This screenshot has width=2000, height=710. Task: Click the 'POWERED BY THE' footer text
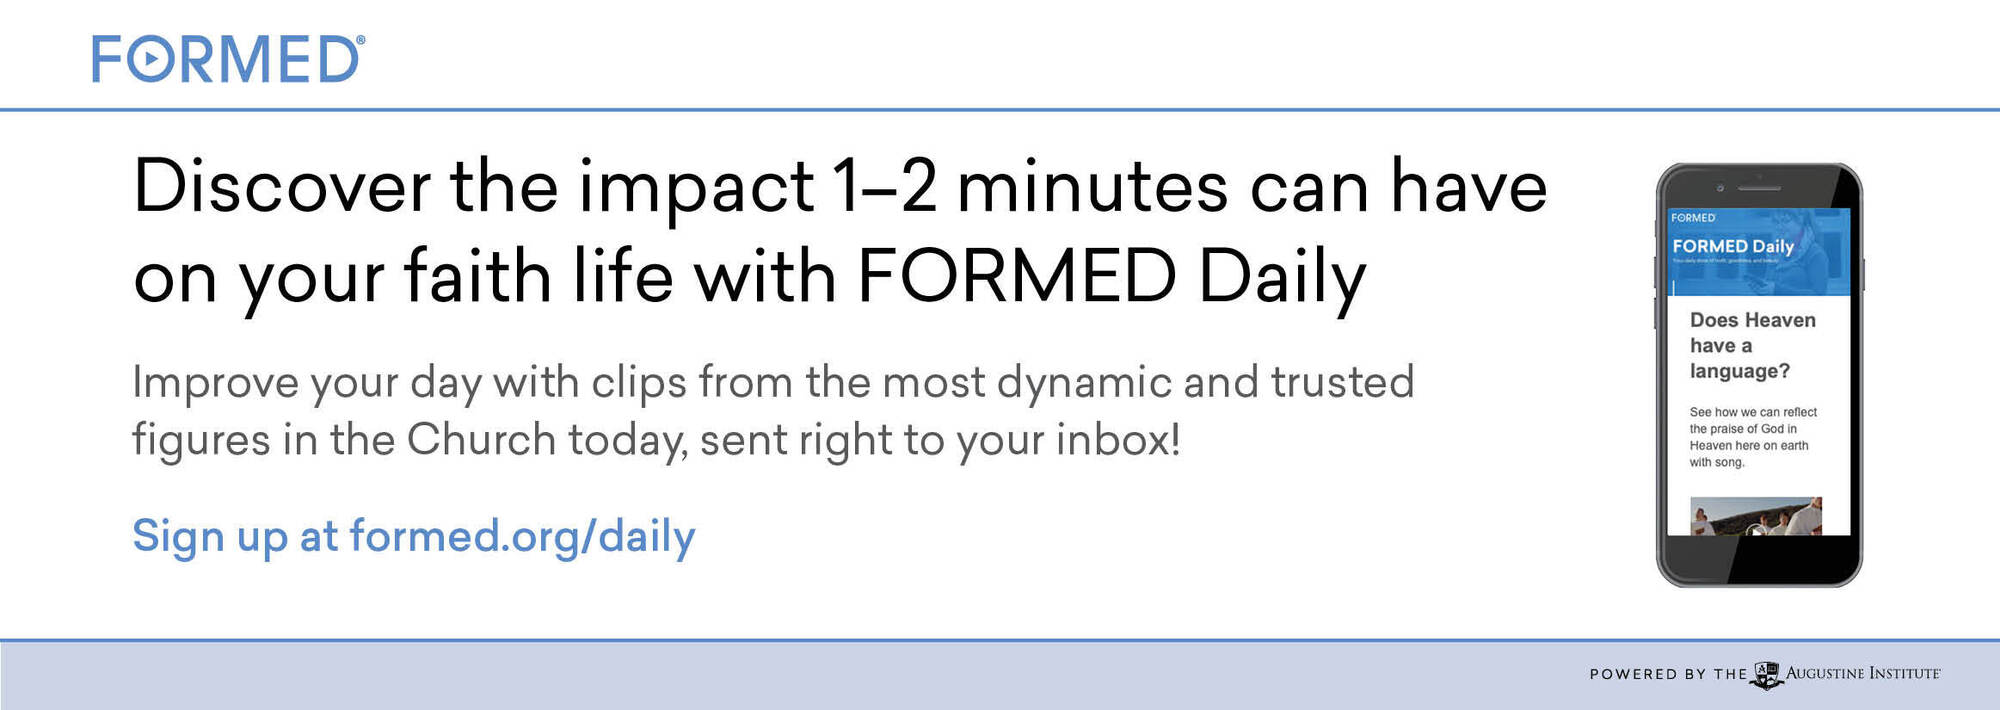[1667, 675]
